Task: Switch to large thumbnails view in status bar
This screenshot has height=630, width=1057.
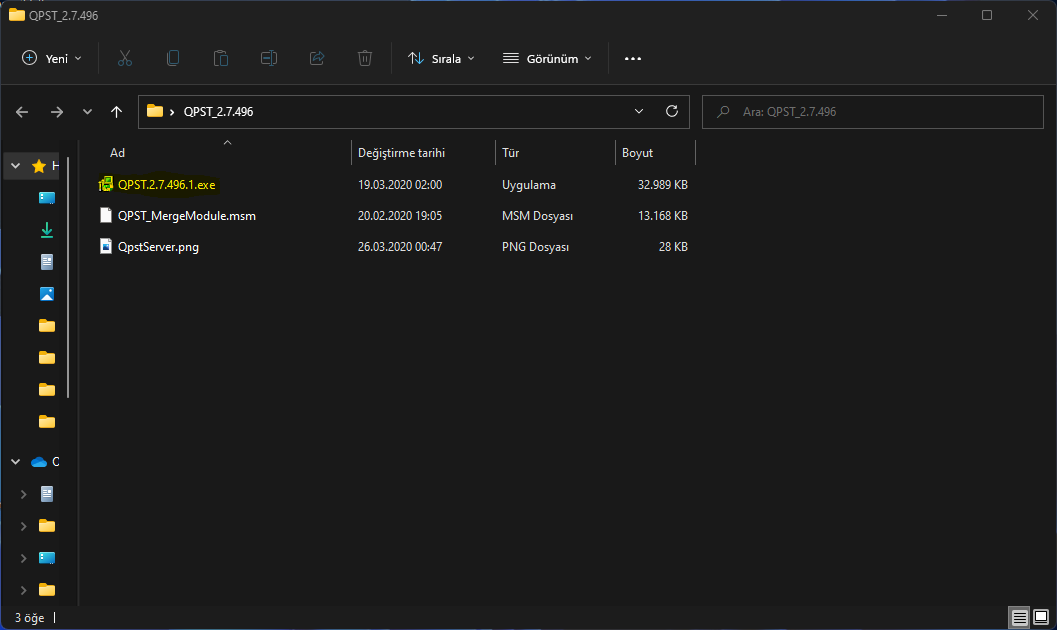Action: (1040, 617)
